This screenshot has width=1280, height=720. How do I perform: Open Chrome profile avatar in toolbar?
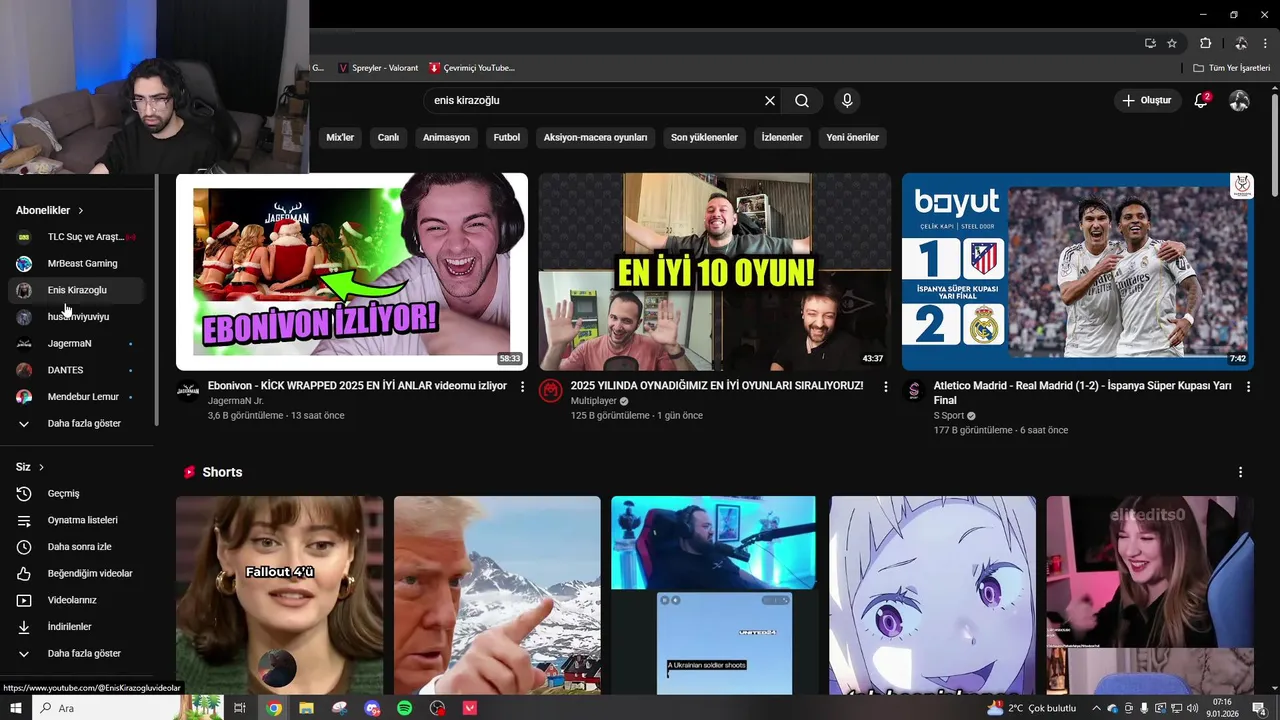click(x=1240, y=43)
